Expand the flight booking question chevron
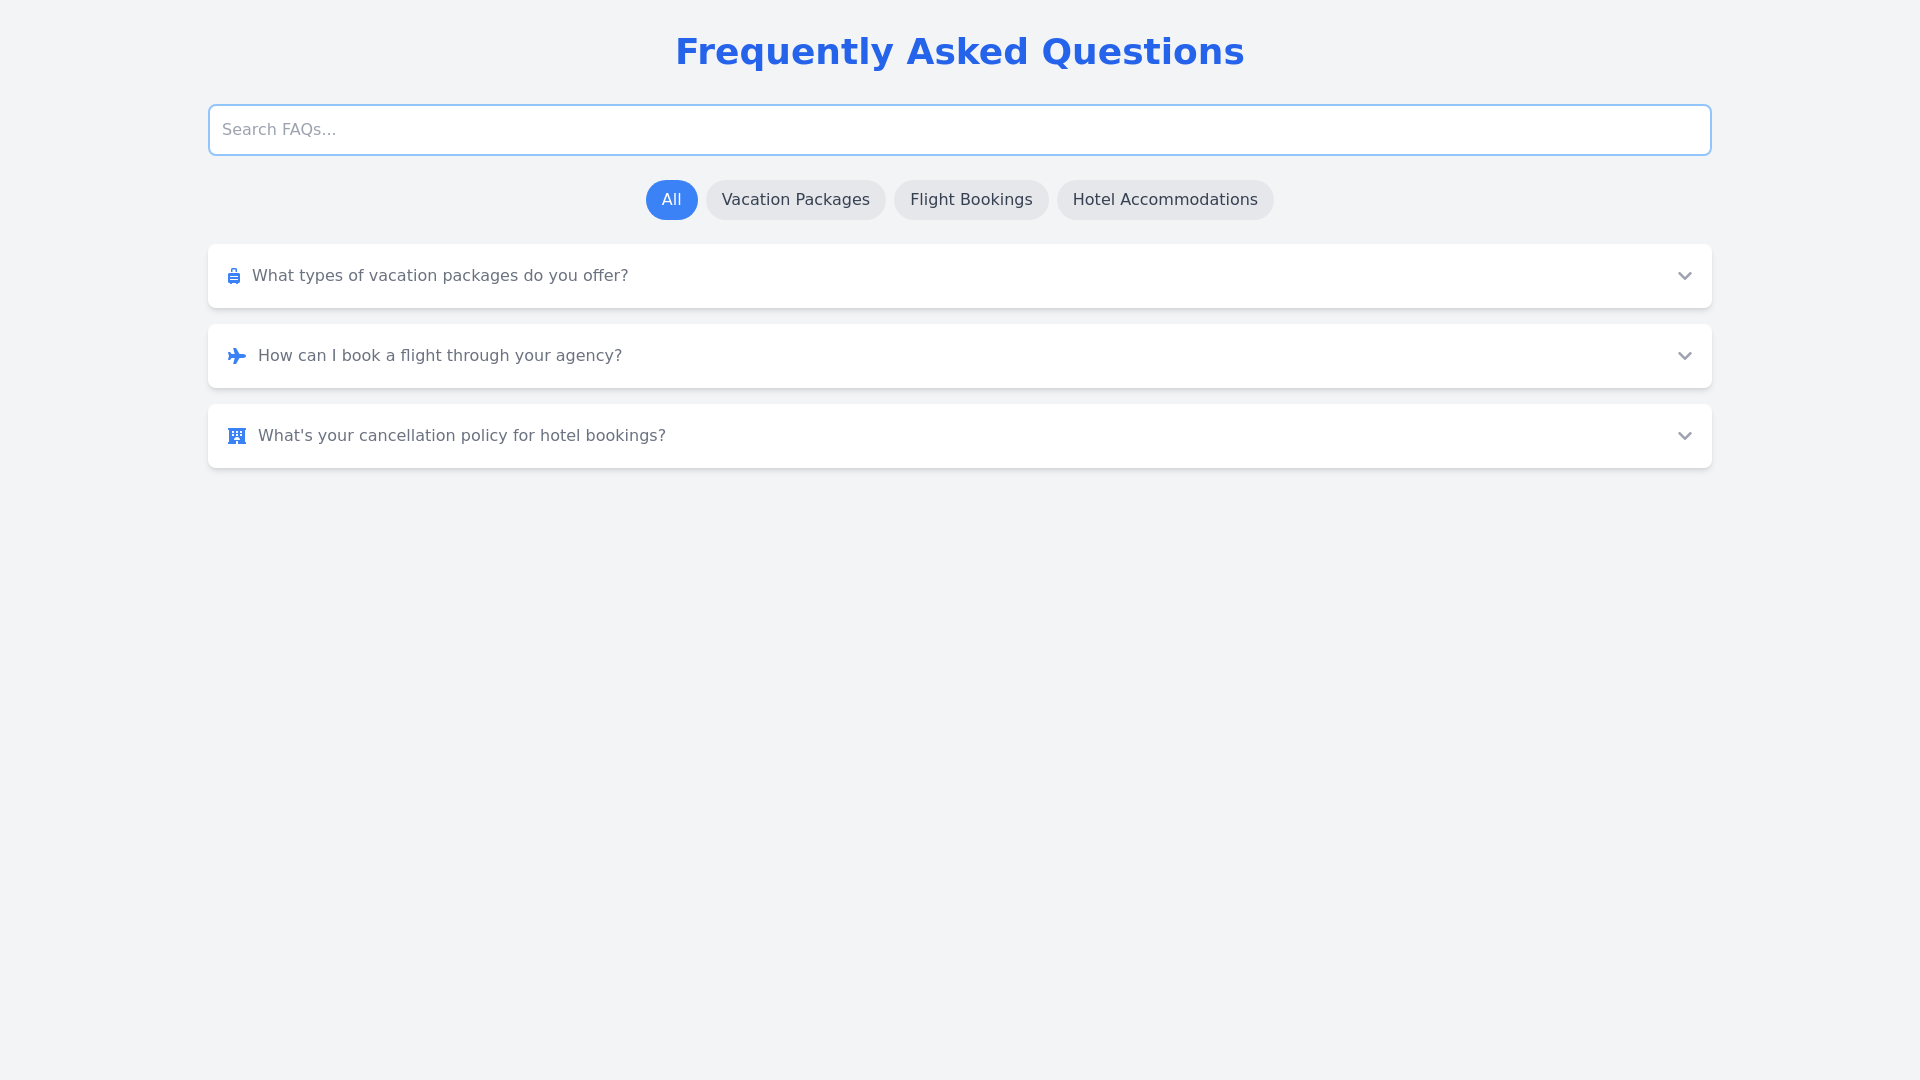The image size is (1920, 1080). click(1684, 356)
